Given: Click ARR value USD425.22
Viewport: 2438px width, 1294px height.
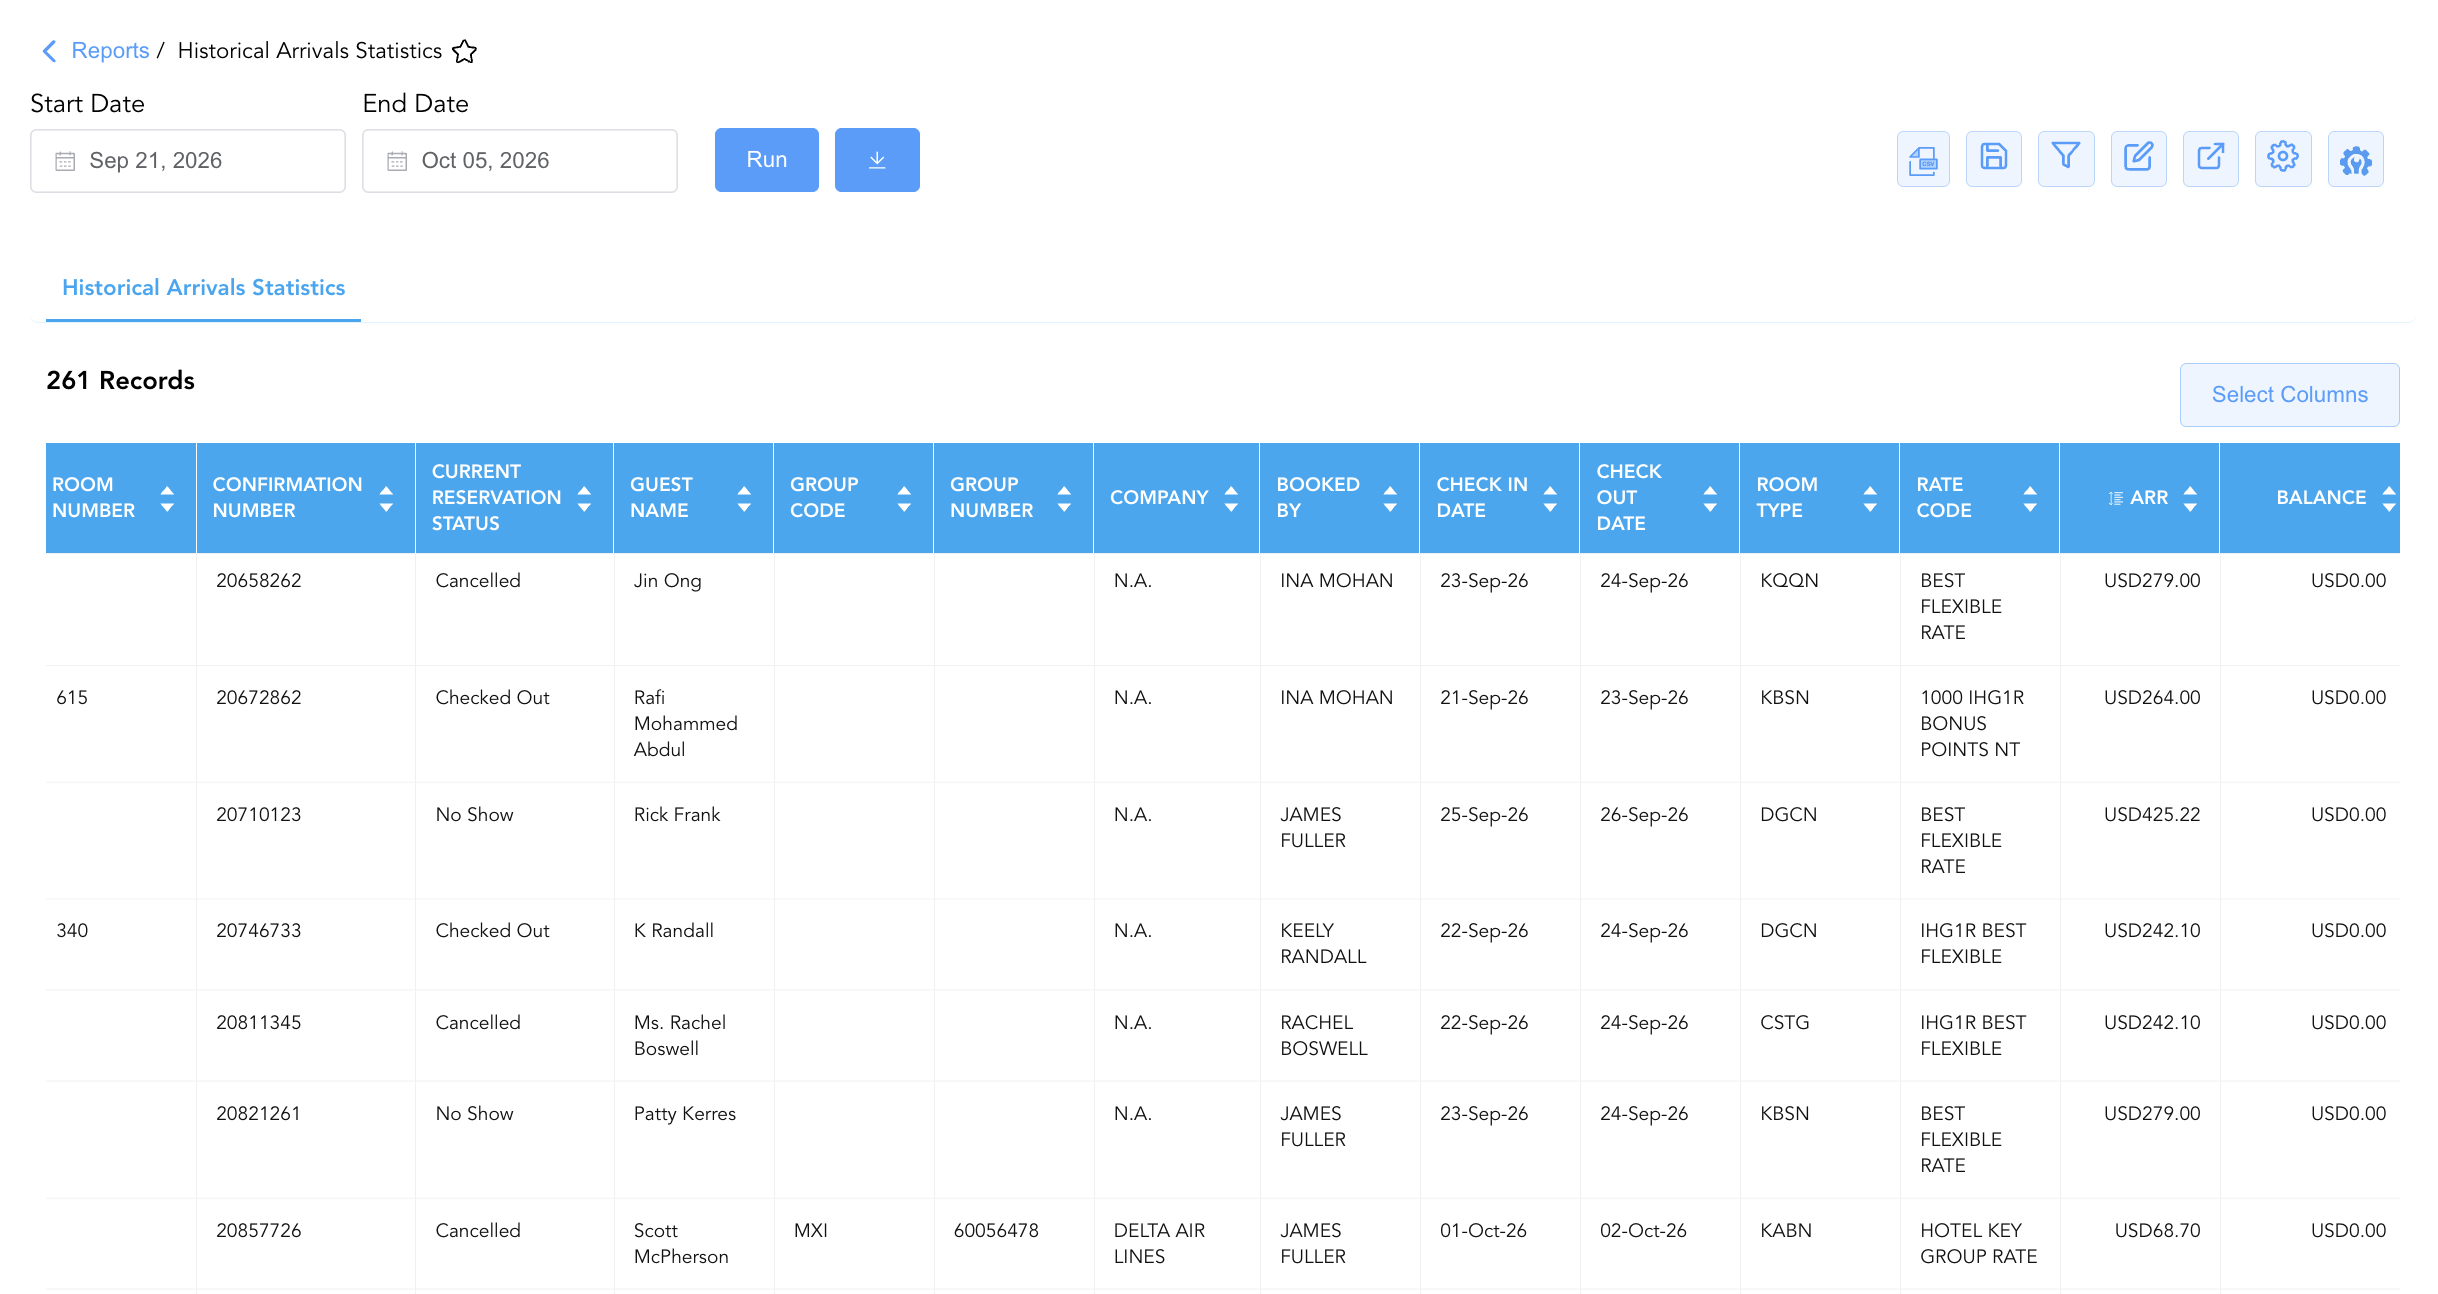Looking at the screenshot, I should click(x=2152, y=815).
